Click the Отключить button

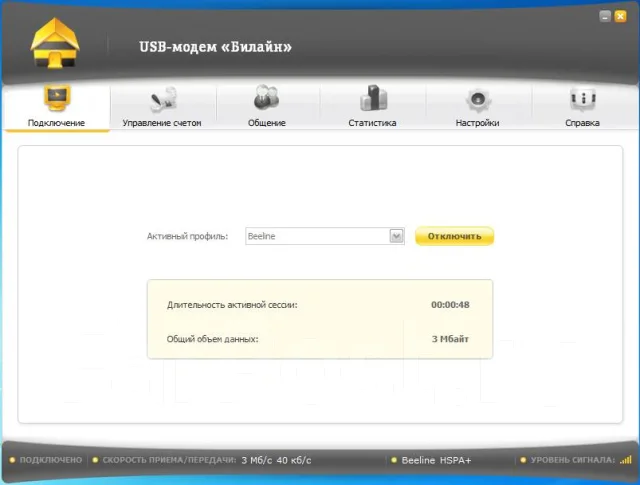(x=454, y=236)
